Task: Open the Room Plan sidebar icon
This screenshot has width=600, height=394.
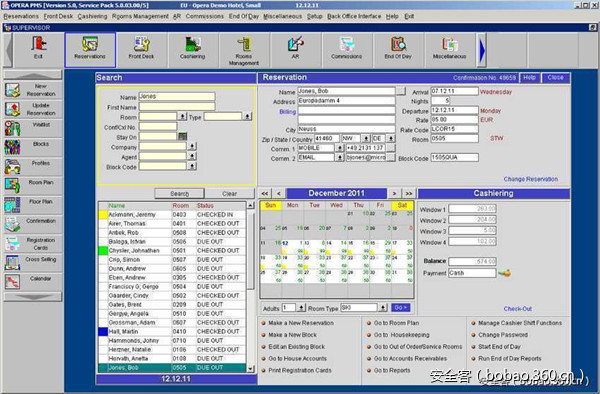Action: click(x=33, y=186)
